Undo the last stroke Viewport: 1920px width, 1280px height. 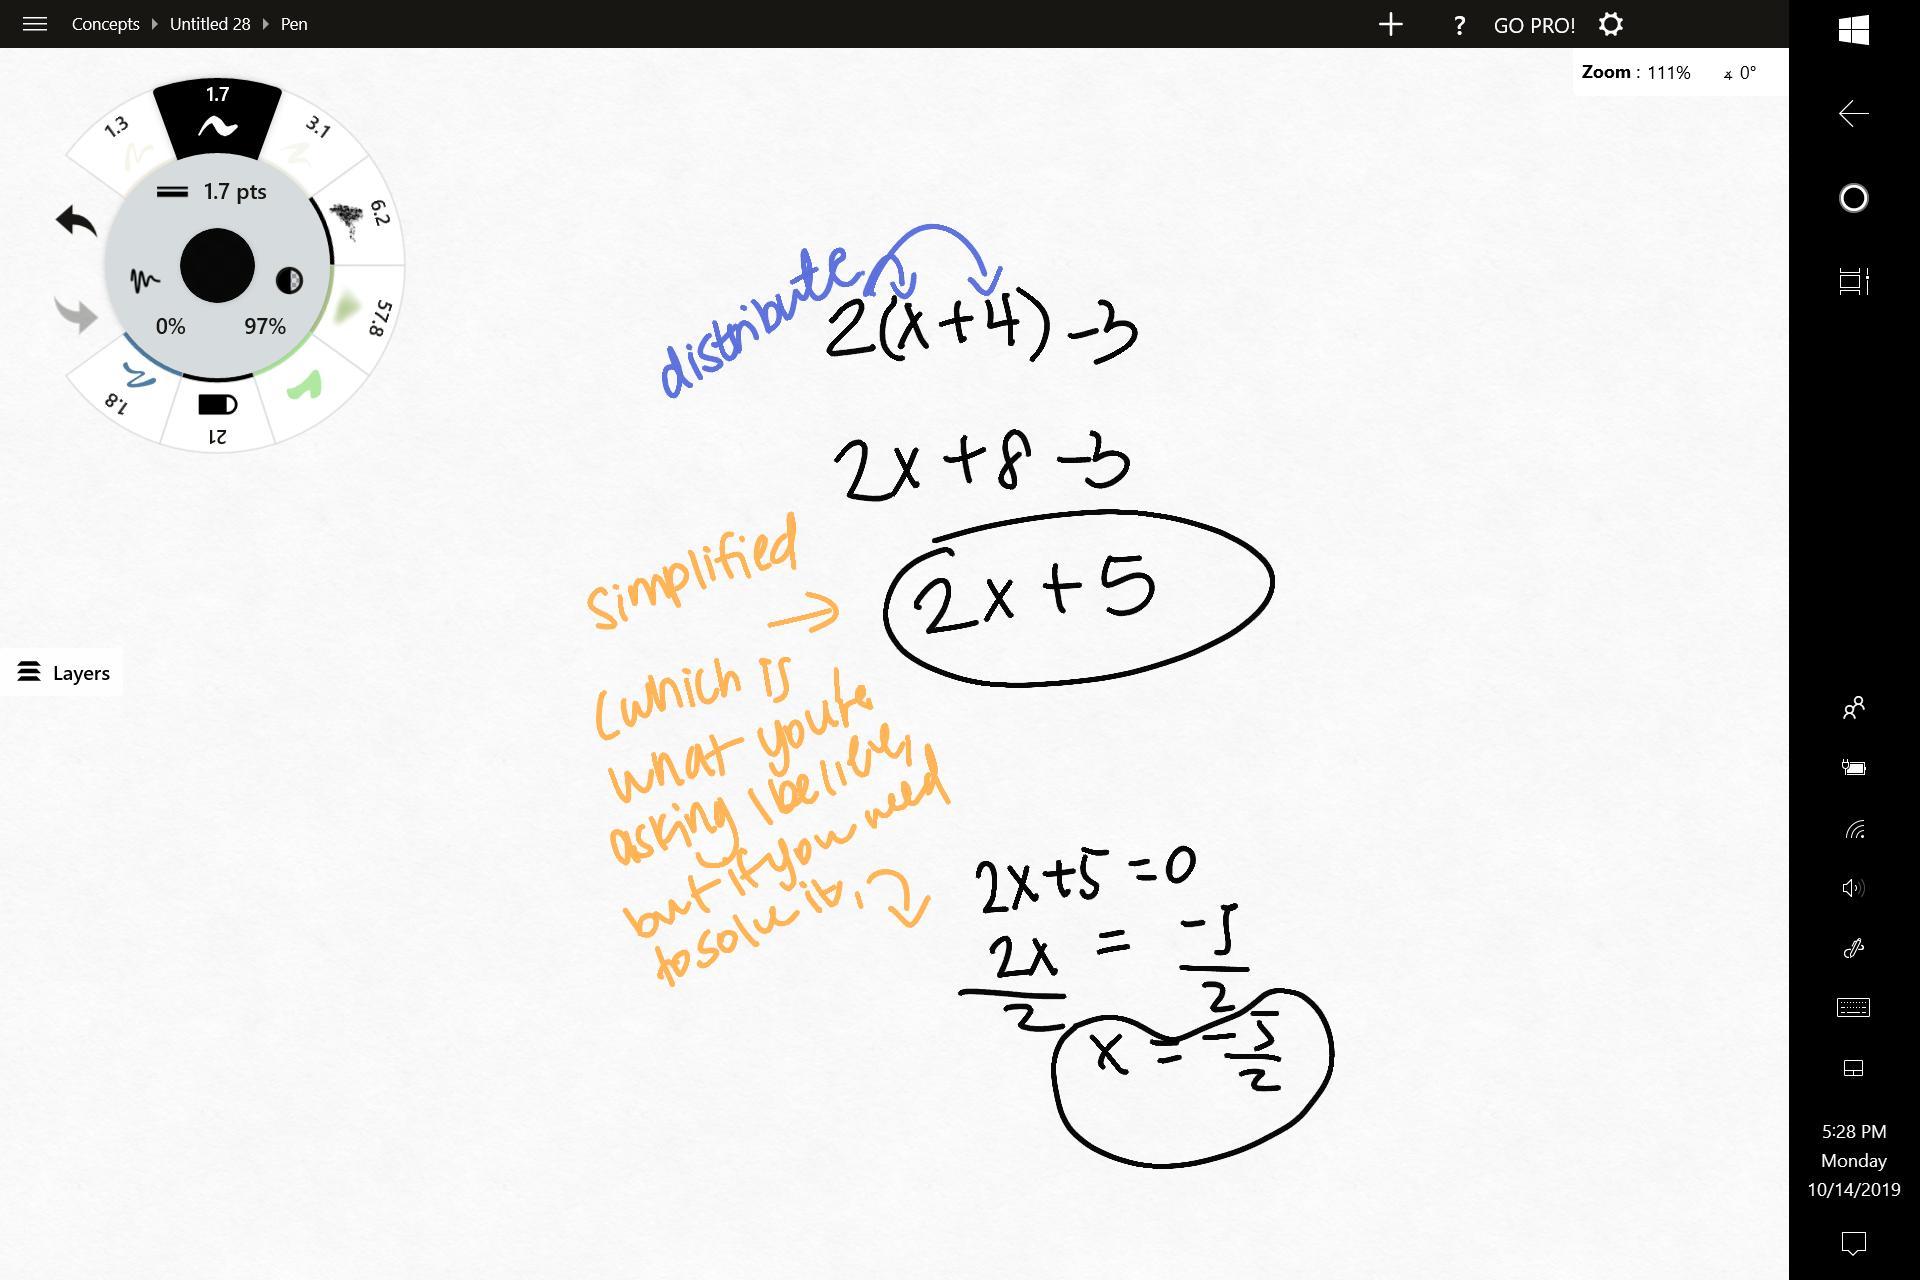(x=76, y=221)
